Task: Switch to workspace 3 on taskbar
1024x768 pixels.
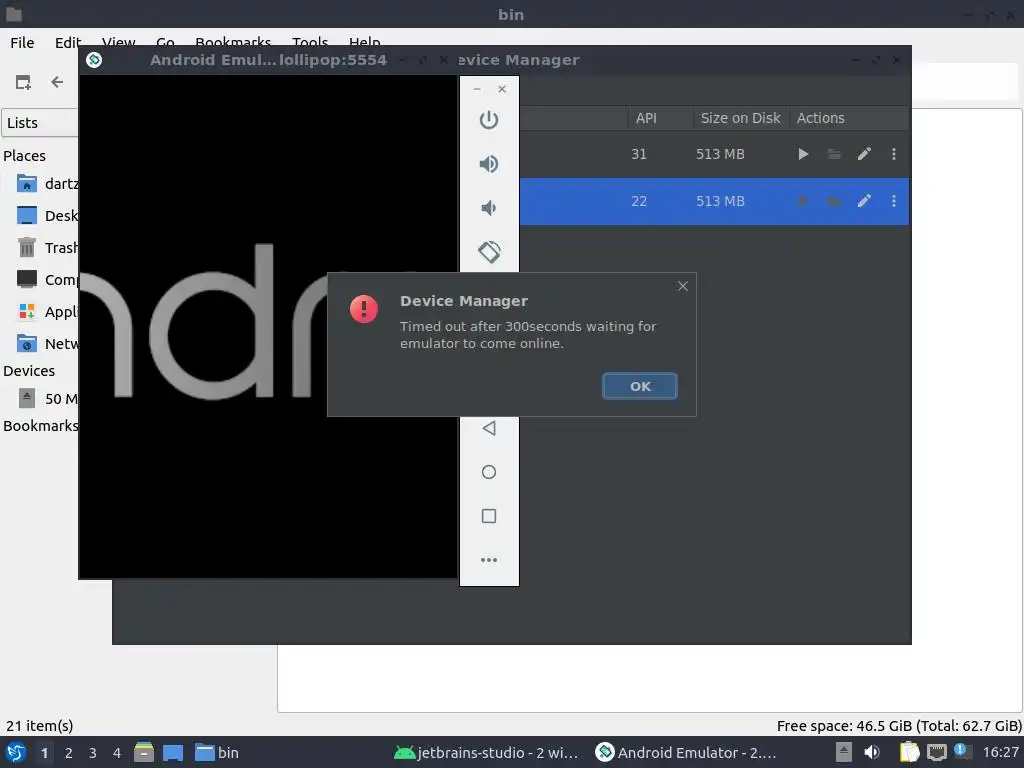Action: point(93,753)
